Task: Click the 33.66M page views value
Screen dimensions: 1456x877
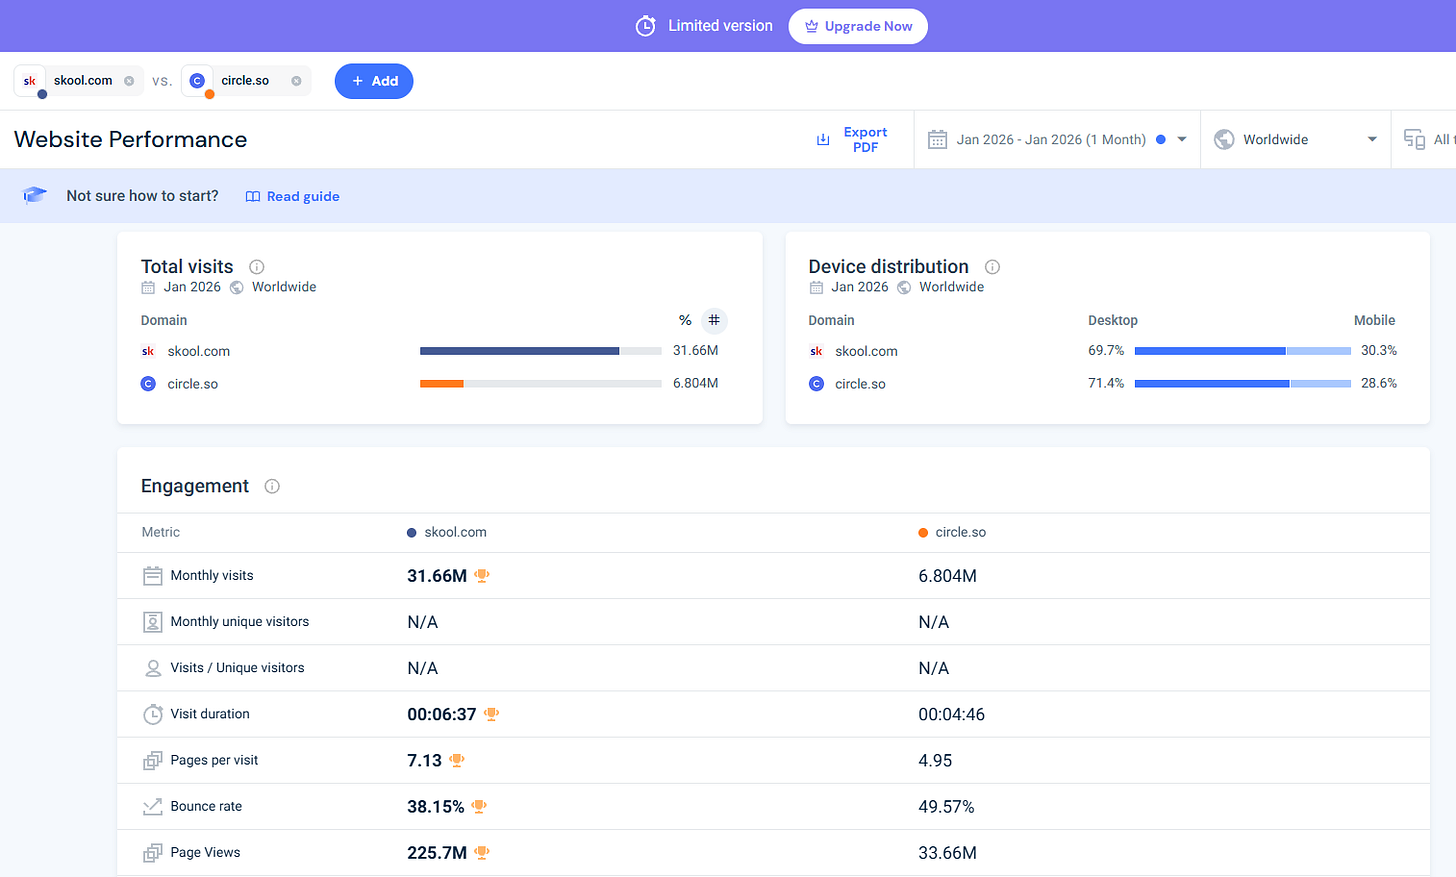Action: (948, 853)
